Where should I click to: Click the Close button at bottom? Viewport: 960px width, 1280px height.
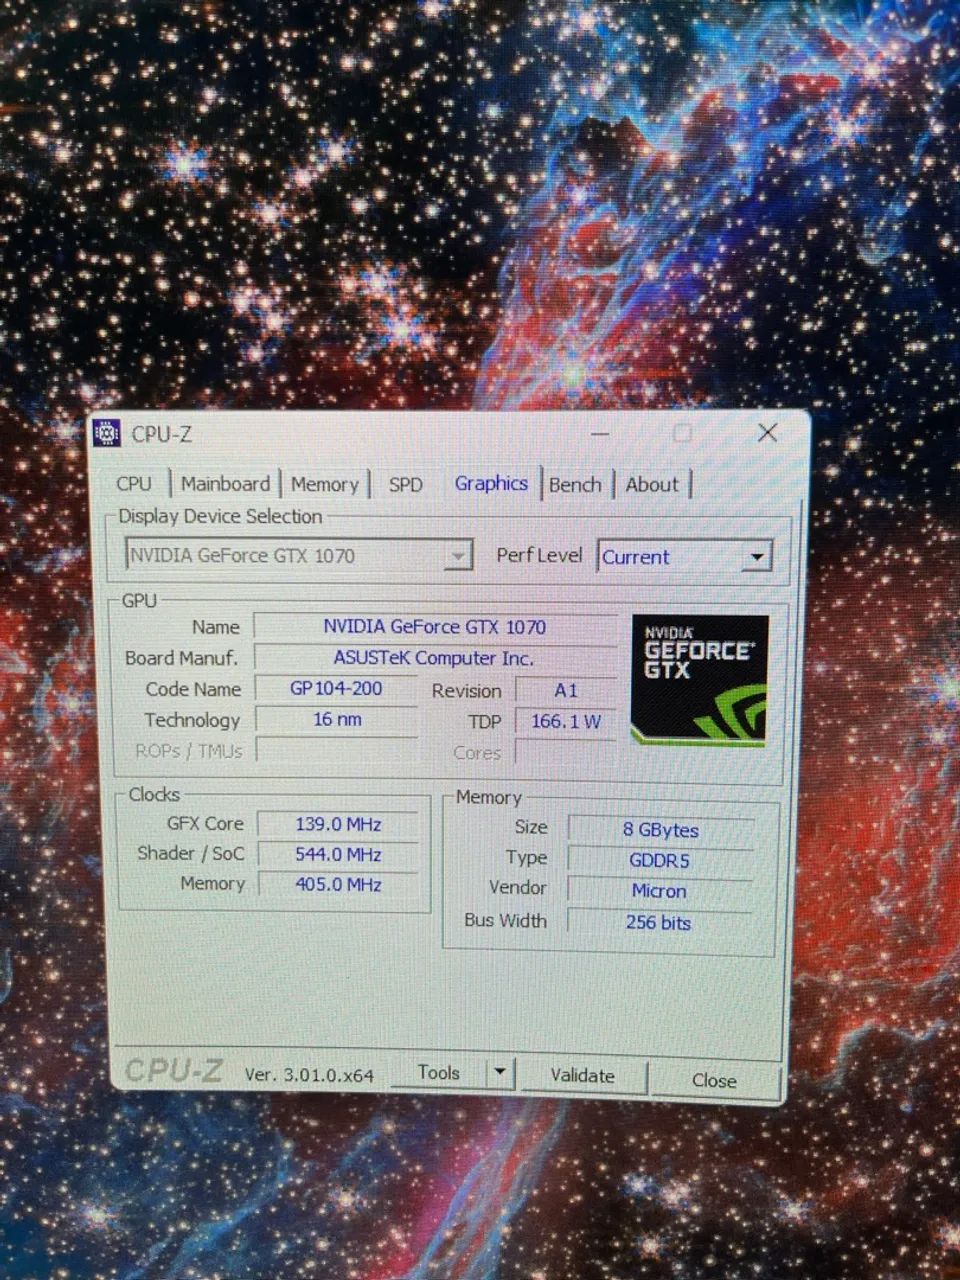pos(714,1080)
